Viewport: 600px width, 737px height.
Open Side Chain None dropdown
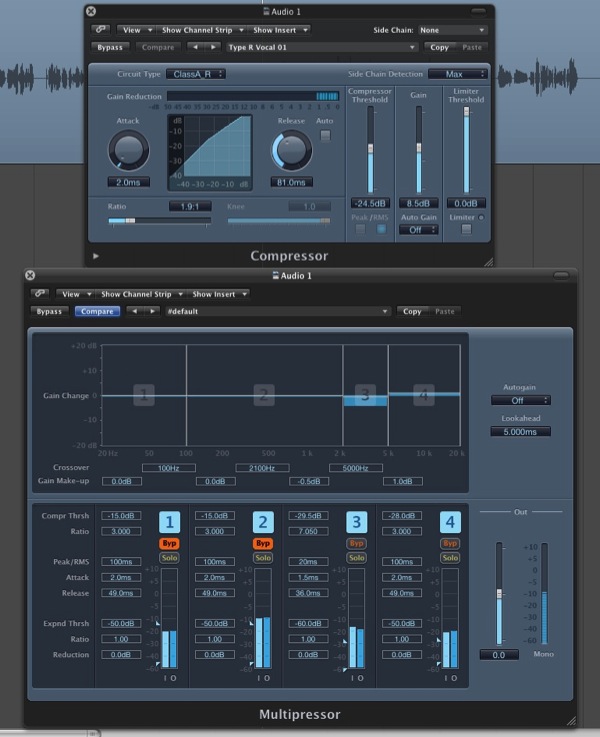(x=452, y=30)
